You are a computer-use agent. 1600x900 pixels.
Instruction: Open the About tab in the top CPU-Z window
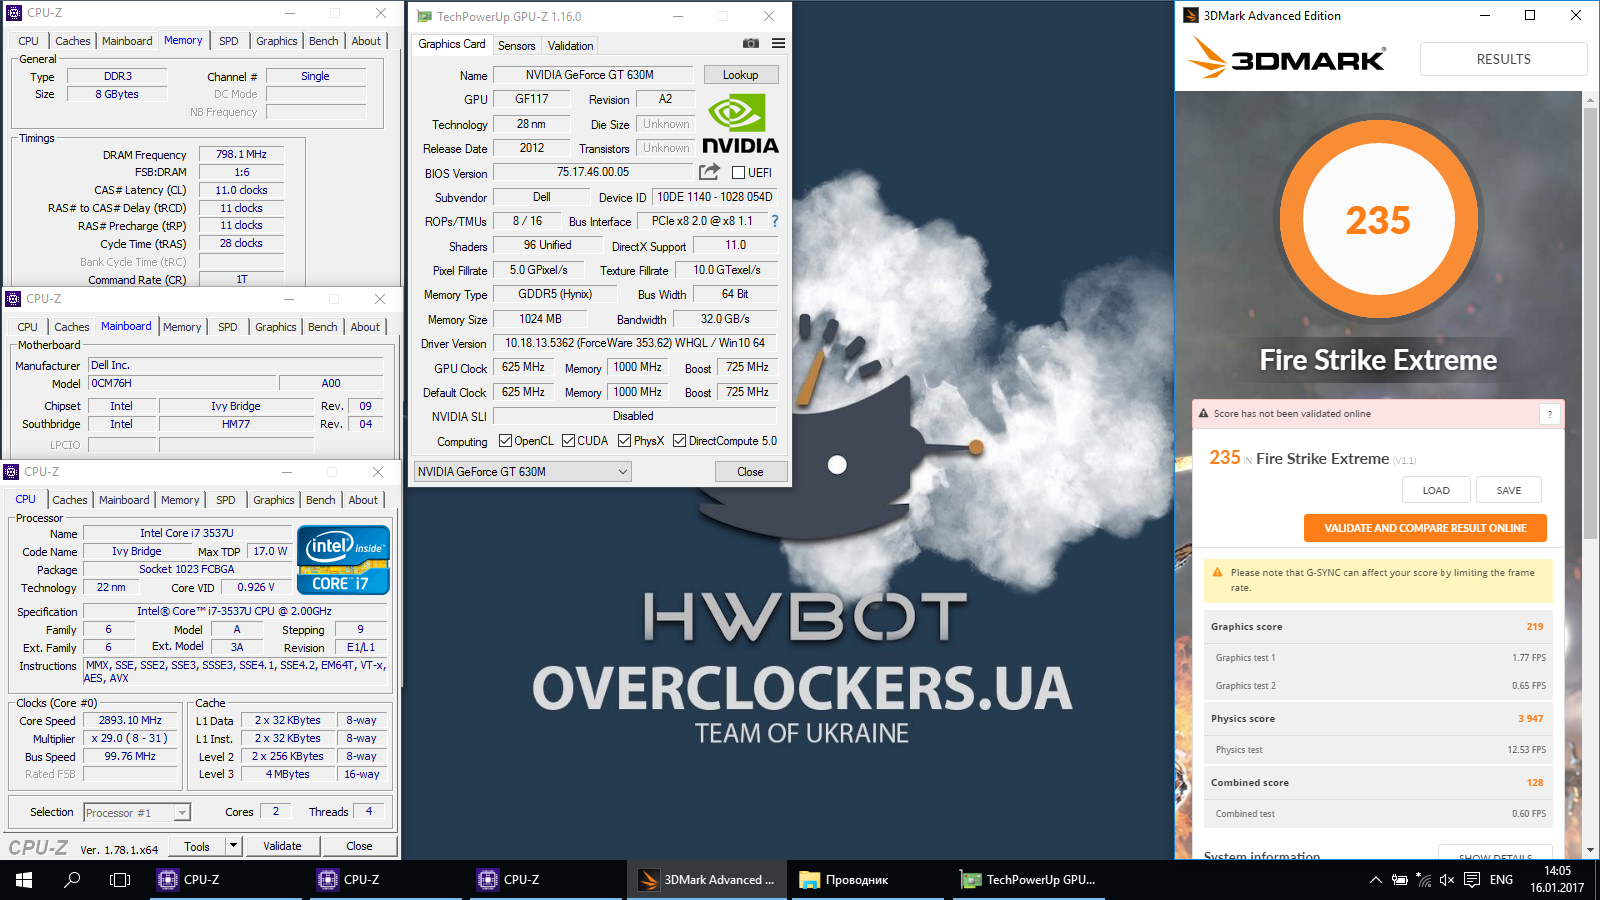pyautogui.click(x=366, y=41)
